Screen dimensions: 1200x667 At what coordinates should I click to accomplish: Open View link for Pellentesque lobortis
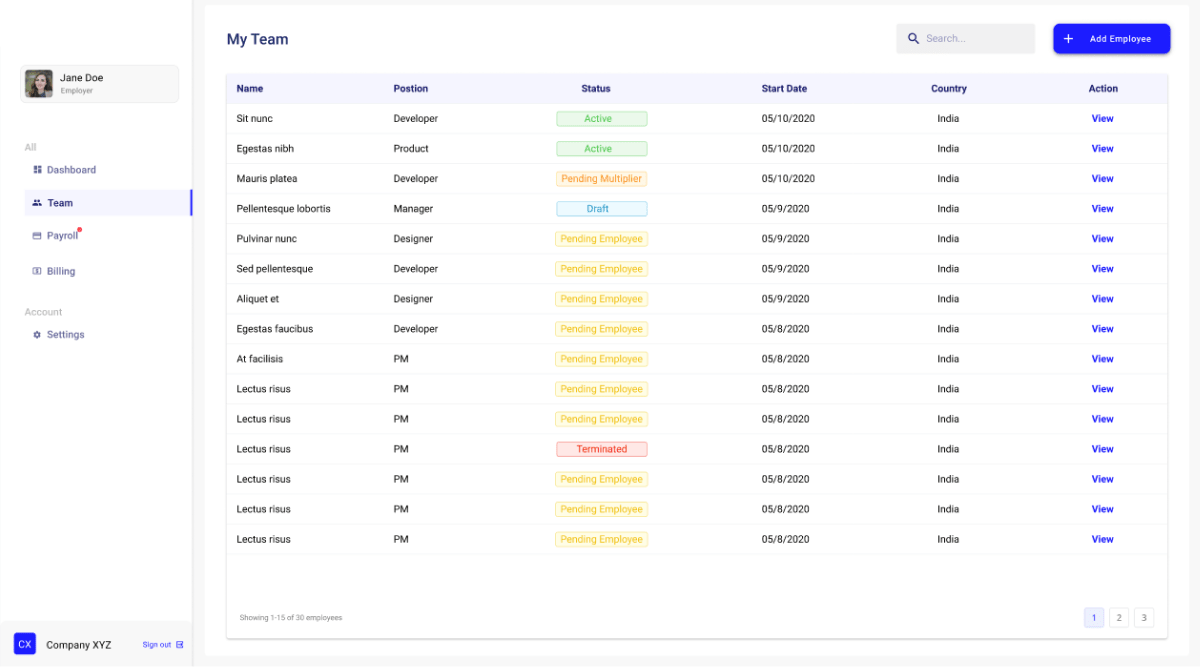click(1102, 209)
